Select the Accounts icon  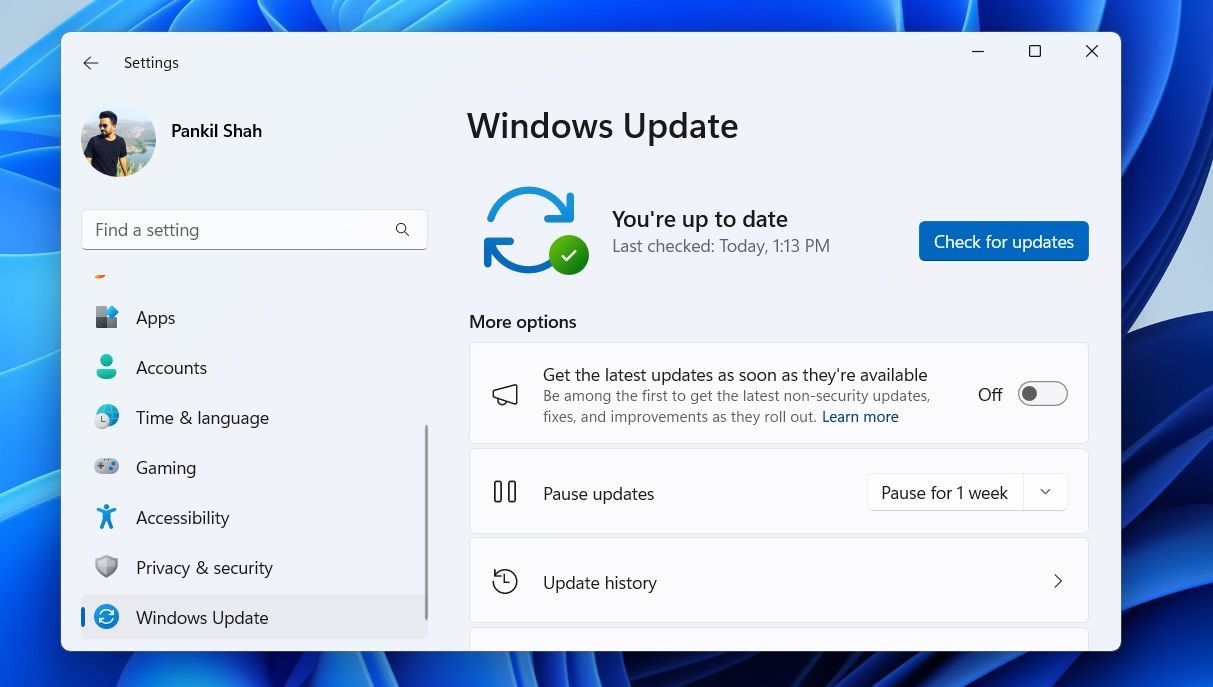(x=106, y=367)
